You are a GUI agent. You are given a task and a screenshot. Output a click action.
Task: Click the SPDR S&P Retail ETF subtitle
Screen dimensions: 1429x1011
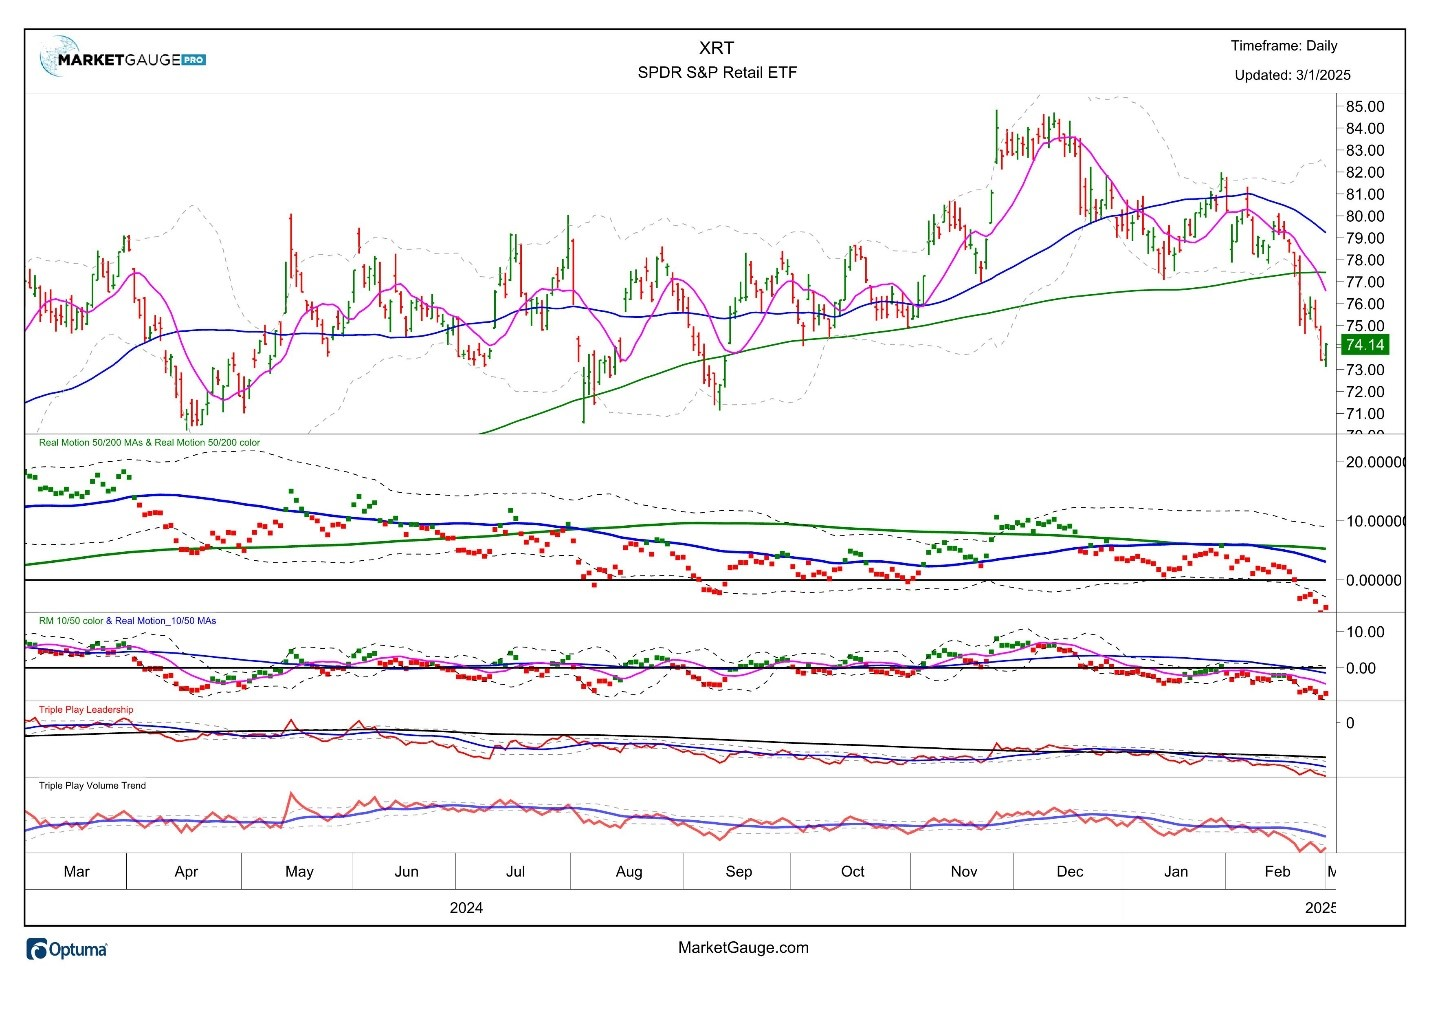tap(717, 72)
